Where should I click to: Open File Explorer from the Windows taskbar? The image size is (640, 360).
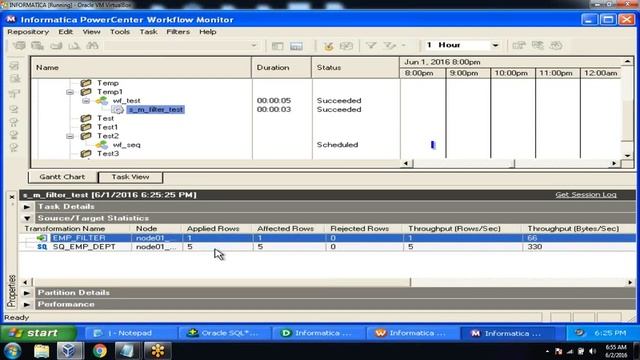pyautogui.click(x=41, y=351)
